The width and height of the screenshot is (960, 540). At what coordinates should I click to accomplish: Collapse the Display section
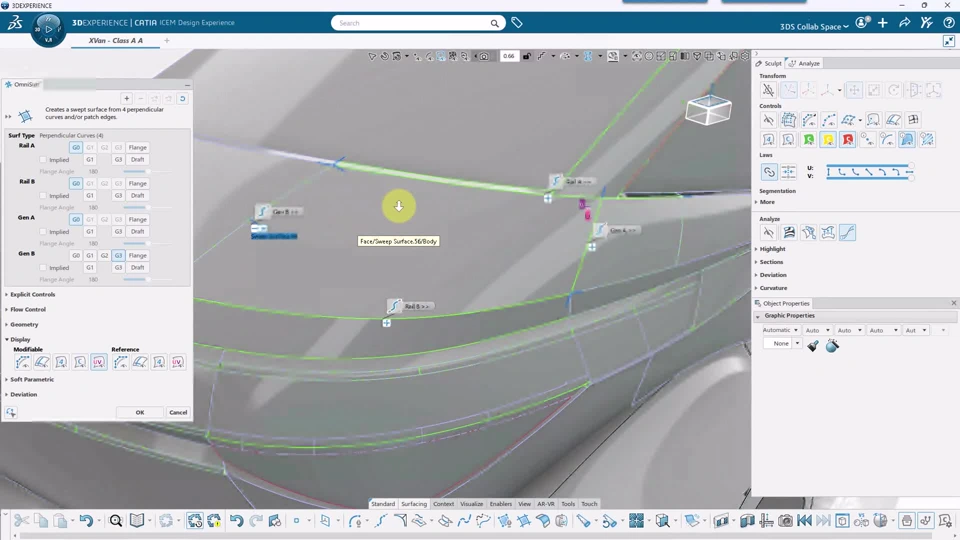tap(18, 339)
